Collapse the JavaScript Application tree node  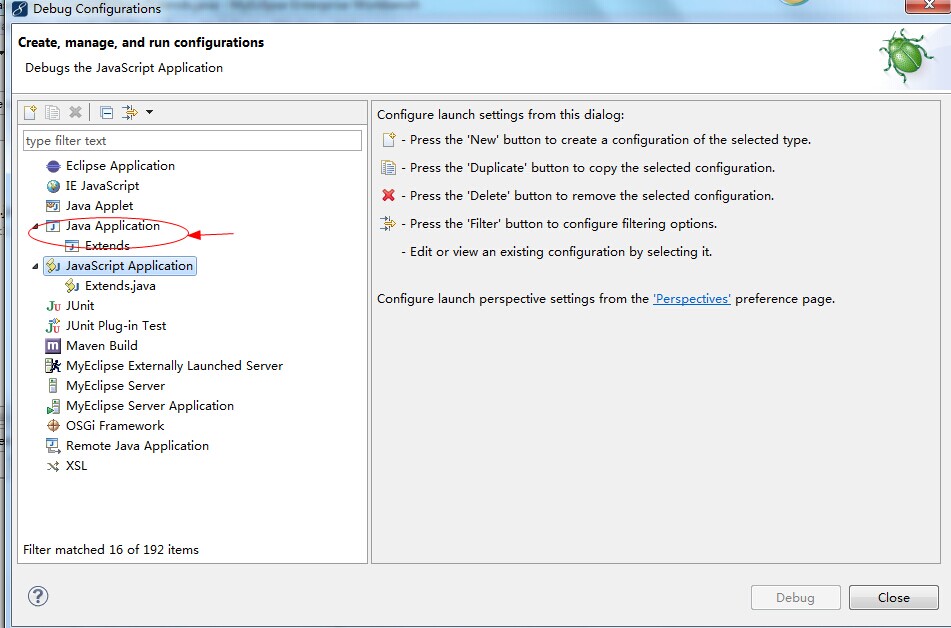point(36,266)
